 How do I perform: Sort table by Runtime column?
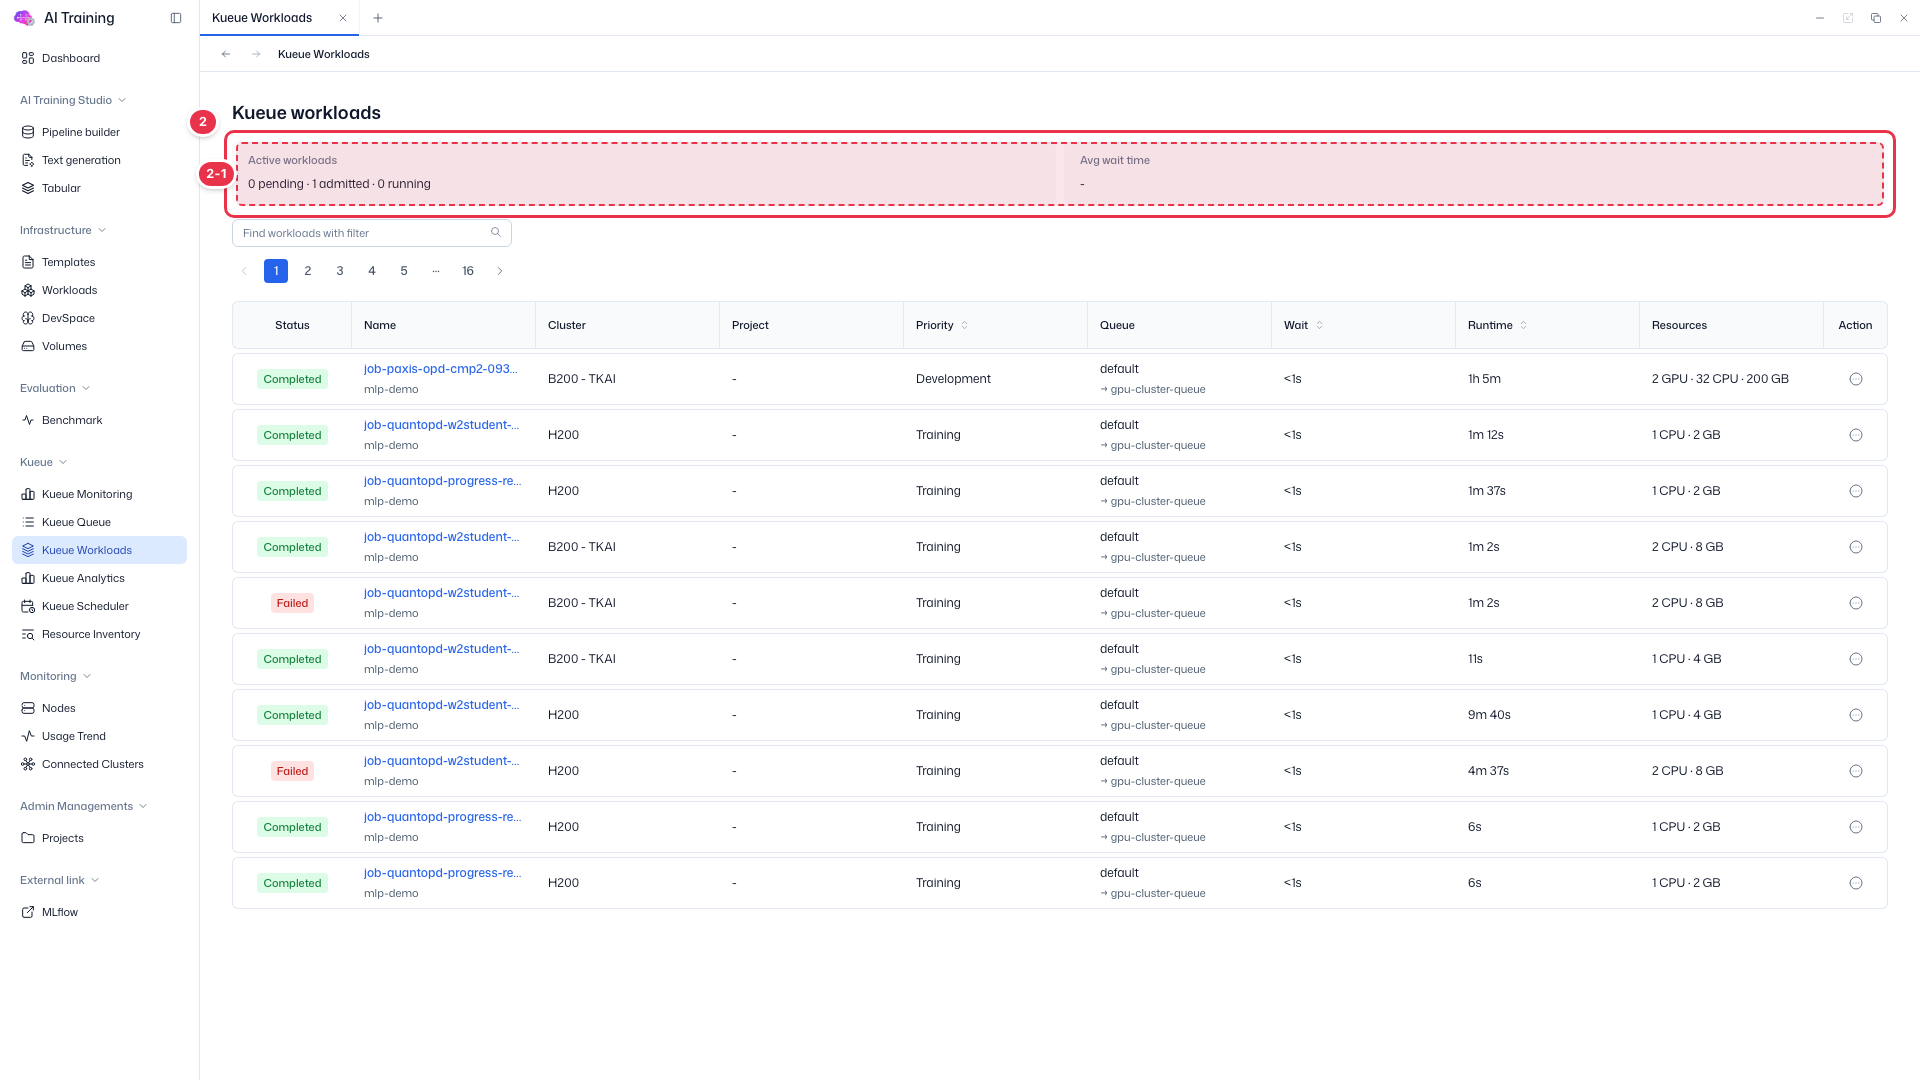click(x=1523, y=325)
